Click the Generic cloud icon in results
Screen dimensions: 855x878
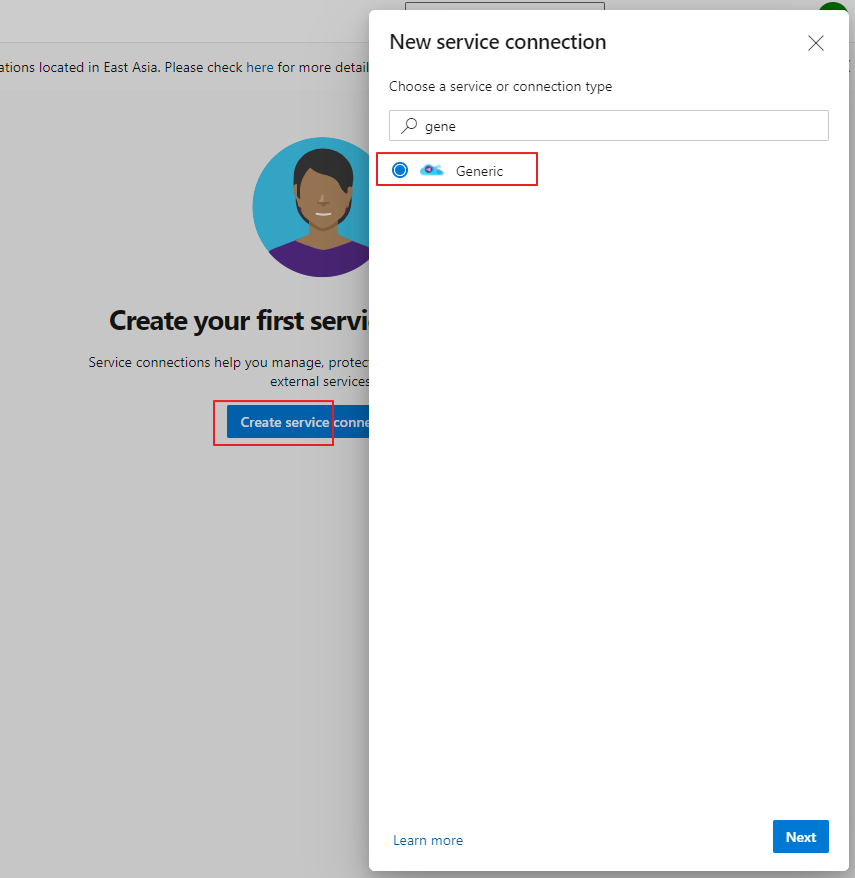pyautogui.click(x=431, y=169)
